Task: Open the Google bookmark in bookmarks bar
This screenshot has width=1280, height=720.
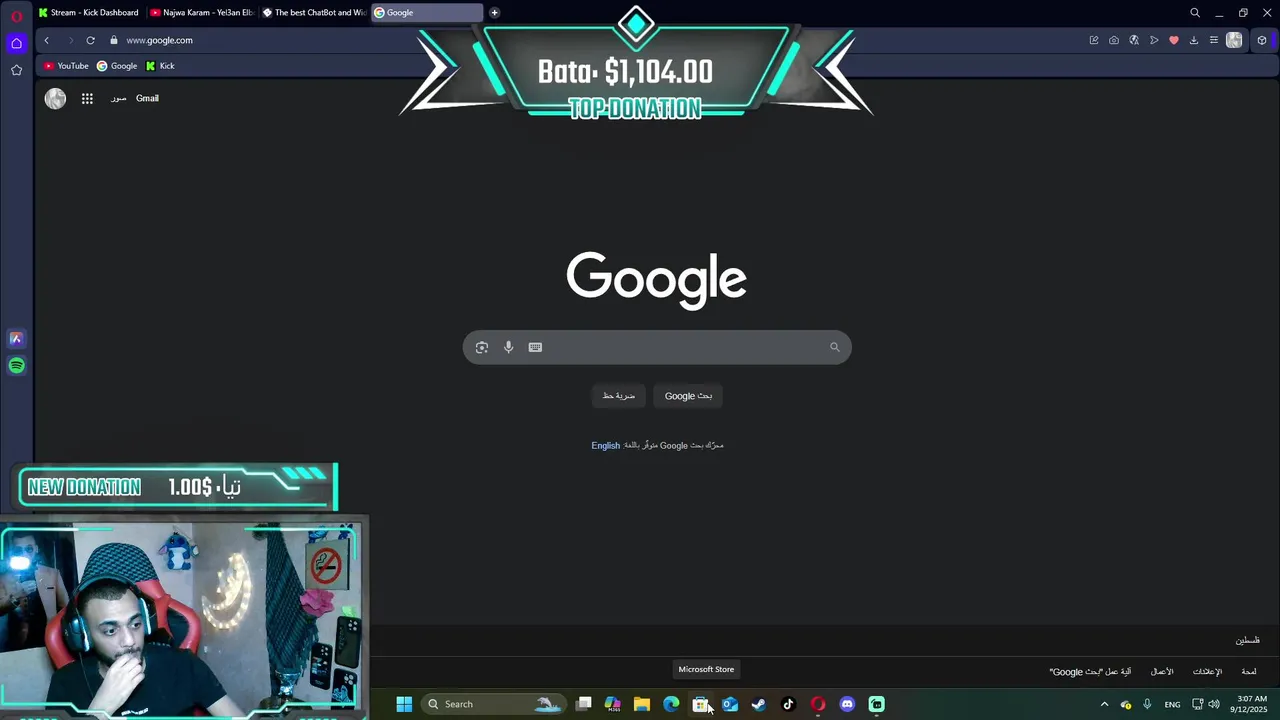Action: tap(117, 66)
